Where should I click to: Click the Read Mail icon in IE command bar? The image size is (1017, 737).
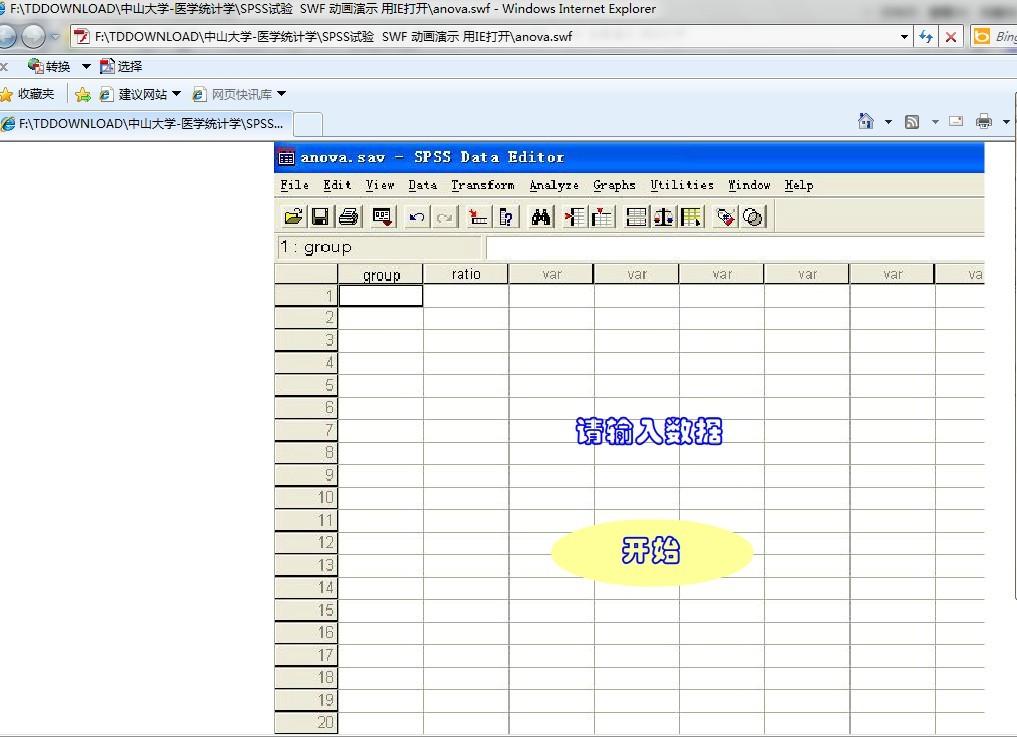pos(956,121)
